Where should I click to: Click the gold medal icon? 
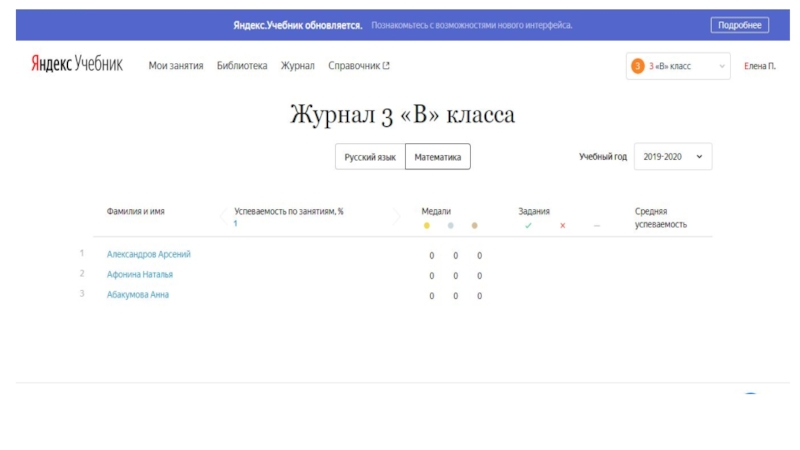click(x=427, y=226)
